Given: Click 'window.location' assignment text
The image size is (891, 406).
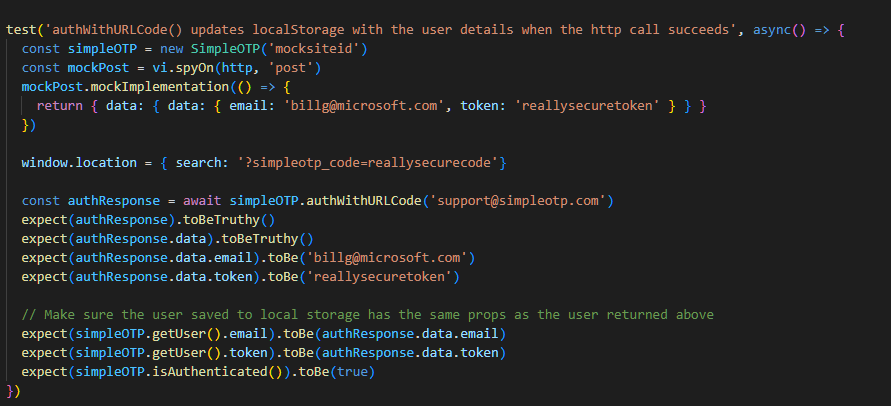Looking at the screenshot, I should [x=79, y=163].
